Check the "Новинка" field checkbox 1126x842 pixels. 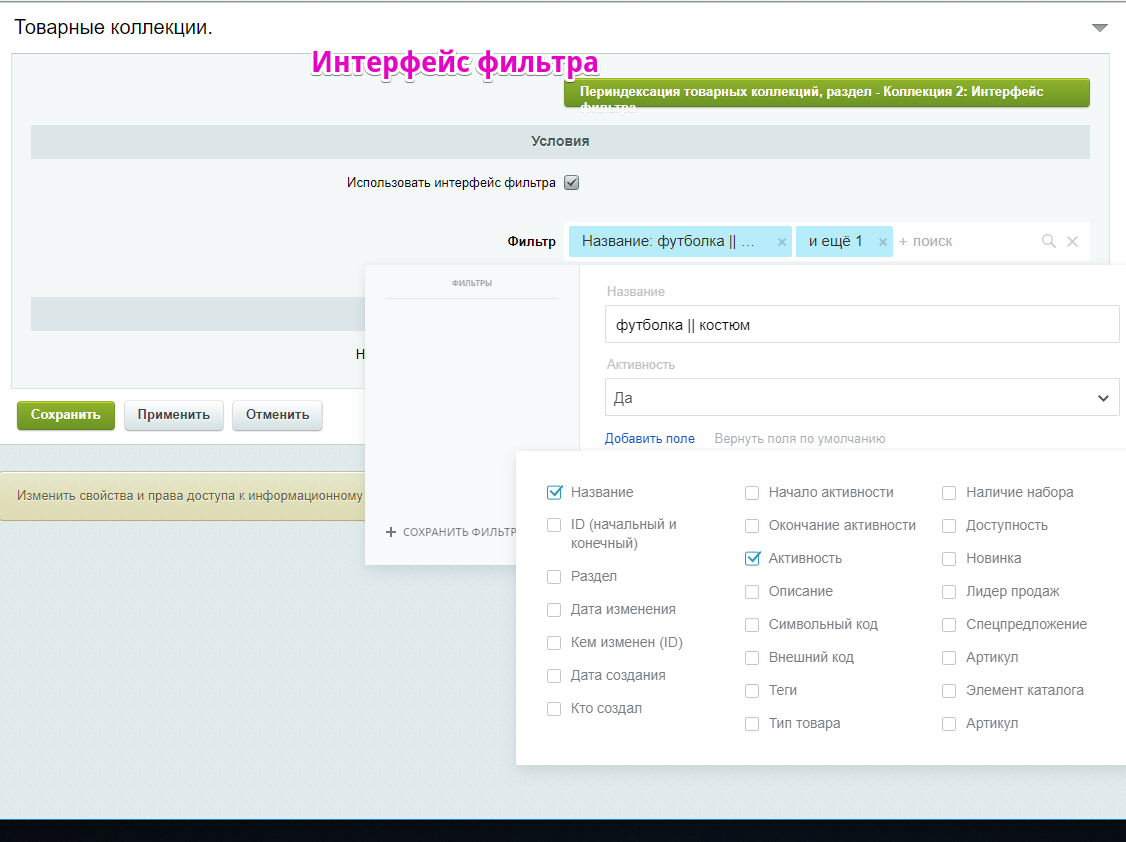pos(948,558)
